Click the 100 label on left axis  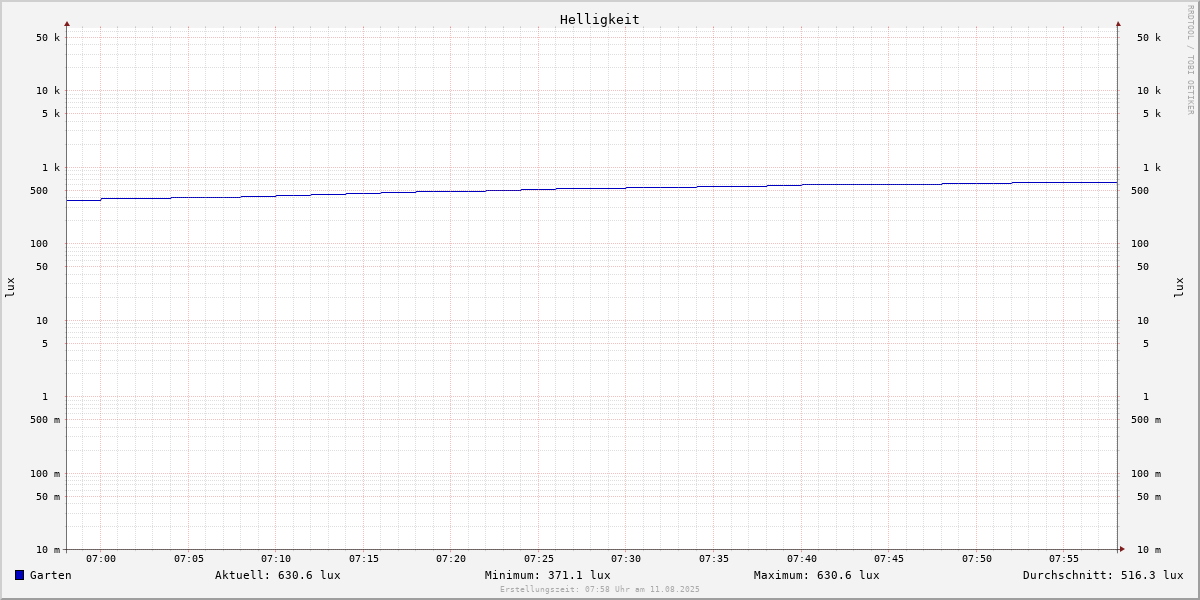[x=39, y=244]
